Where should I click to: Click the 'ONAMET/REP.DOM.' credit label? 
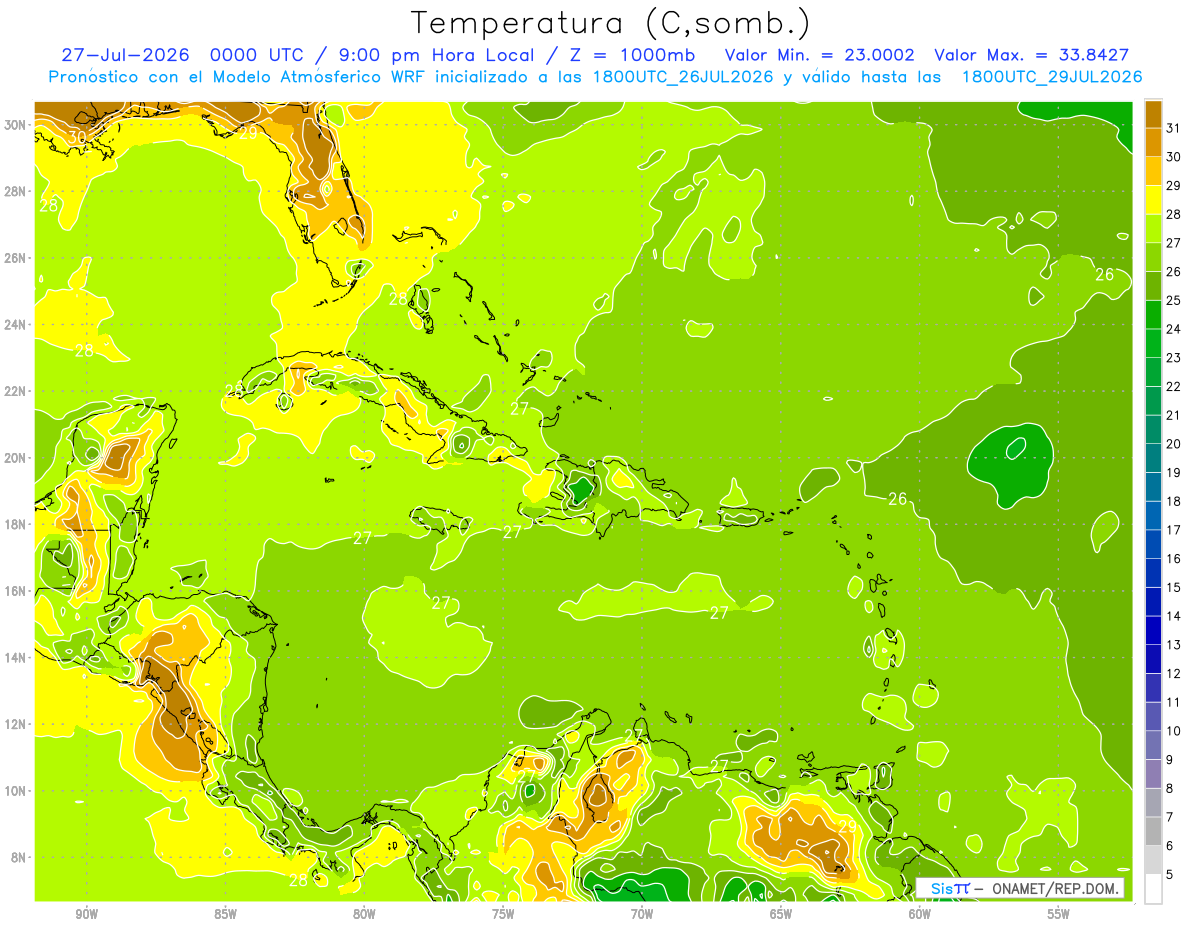pyautogui.click(x=1056, y=888)
